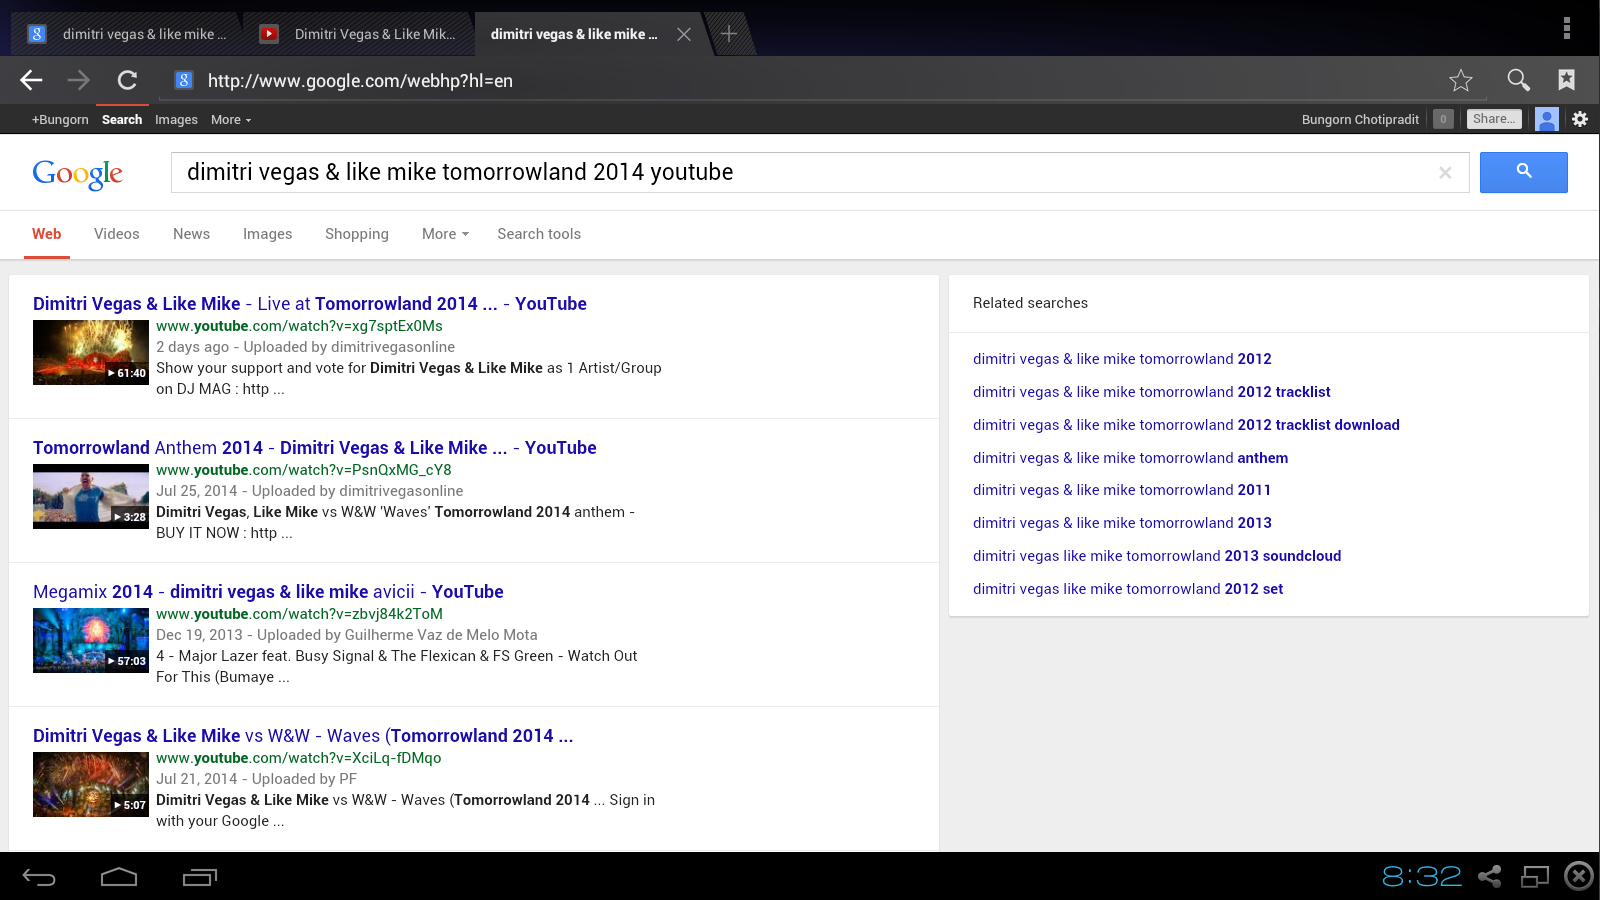Open Google settings gear icon

coord(1580,119)
